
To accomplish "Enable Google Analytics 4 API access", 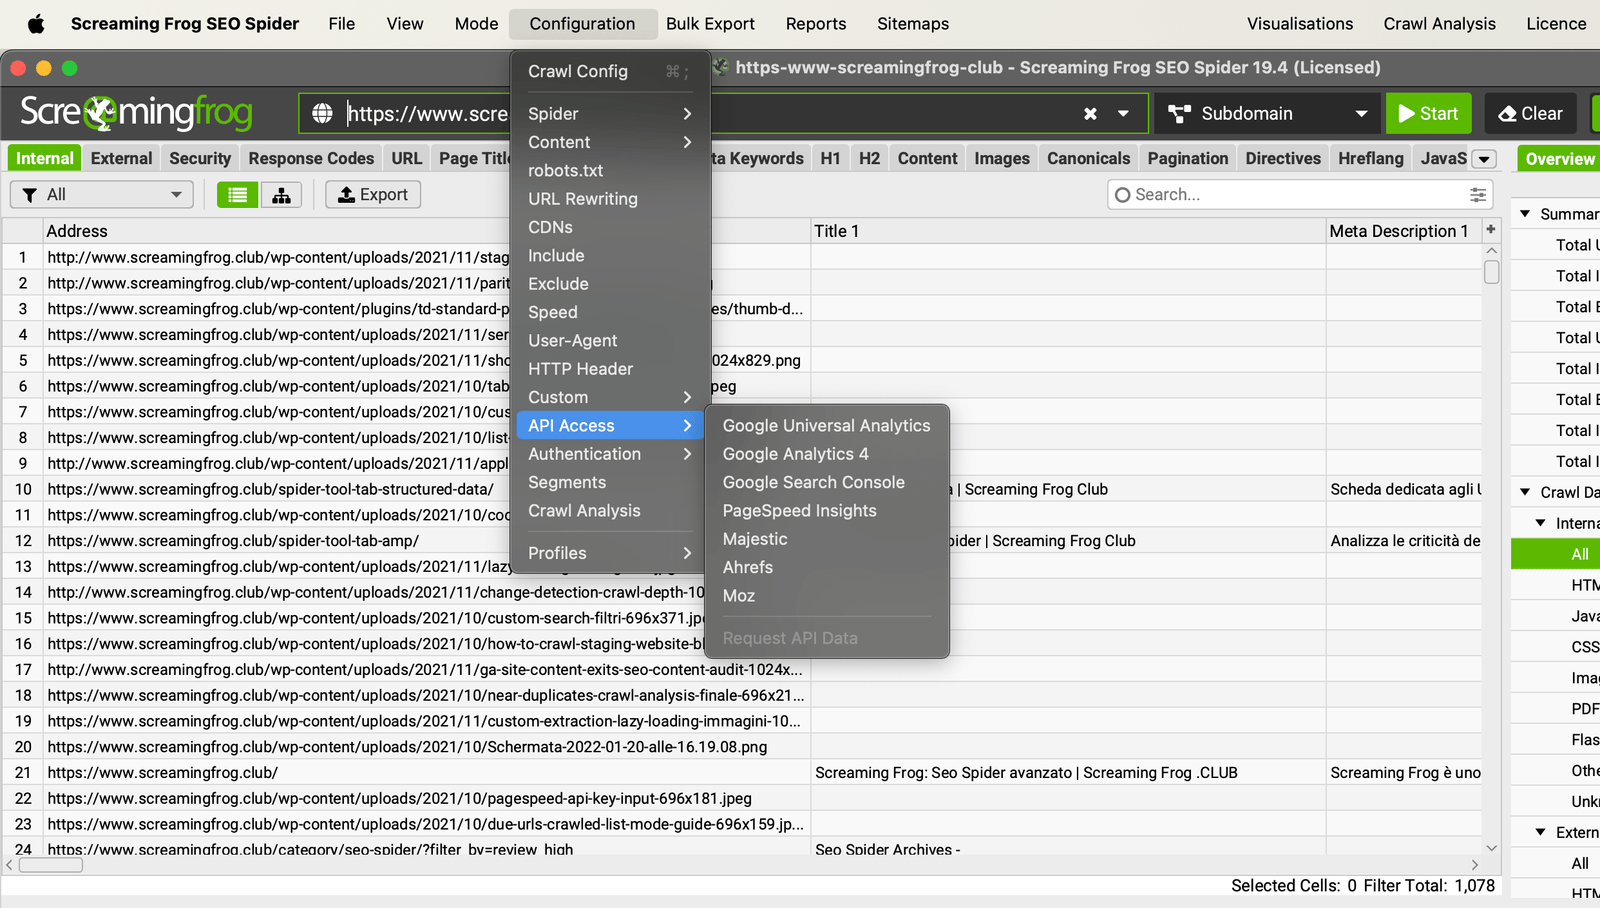I will [x=794, y=453].
